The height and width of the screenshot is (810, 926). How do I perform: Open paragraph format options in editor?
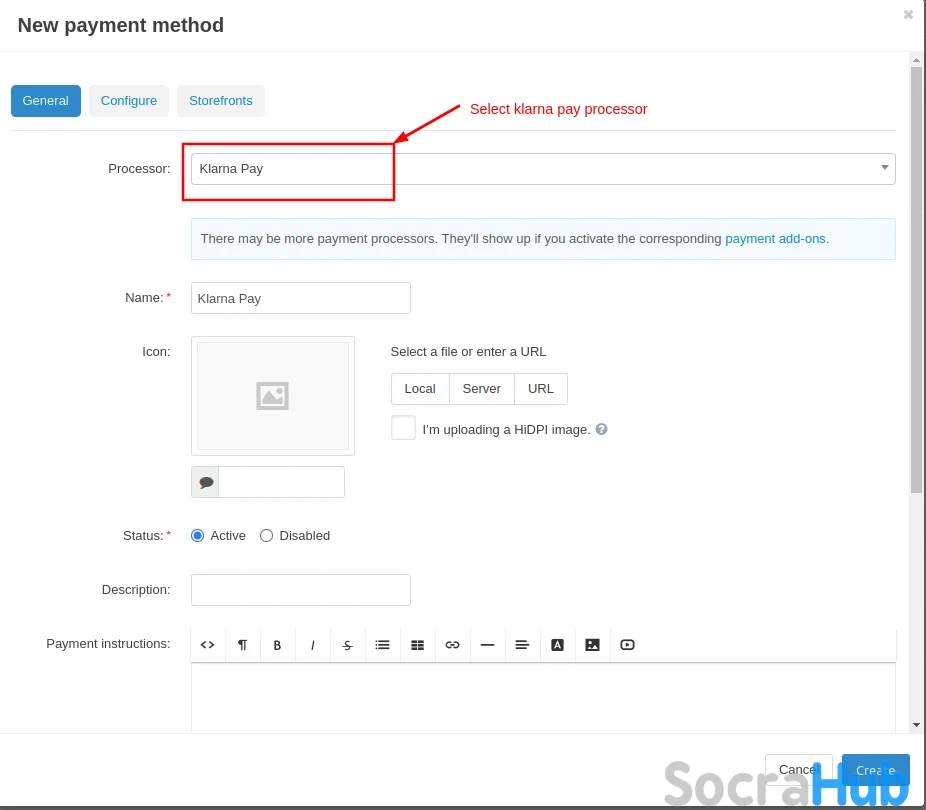[x=242, y=645]
